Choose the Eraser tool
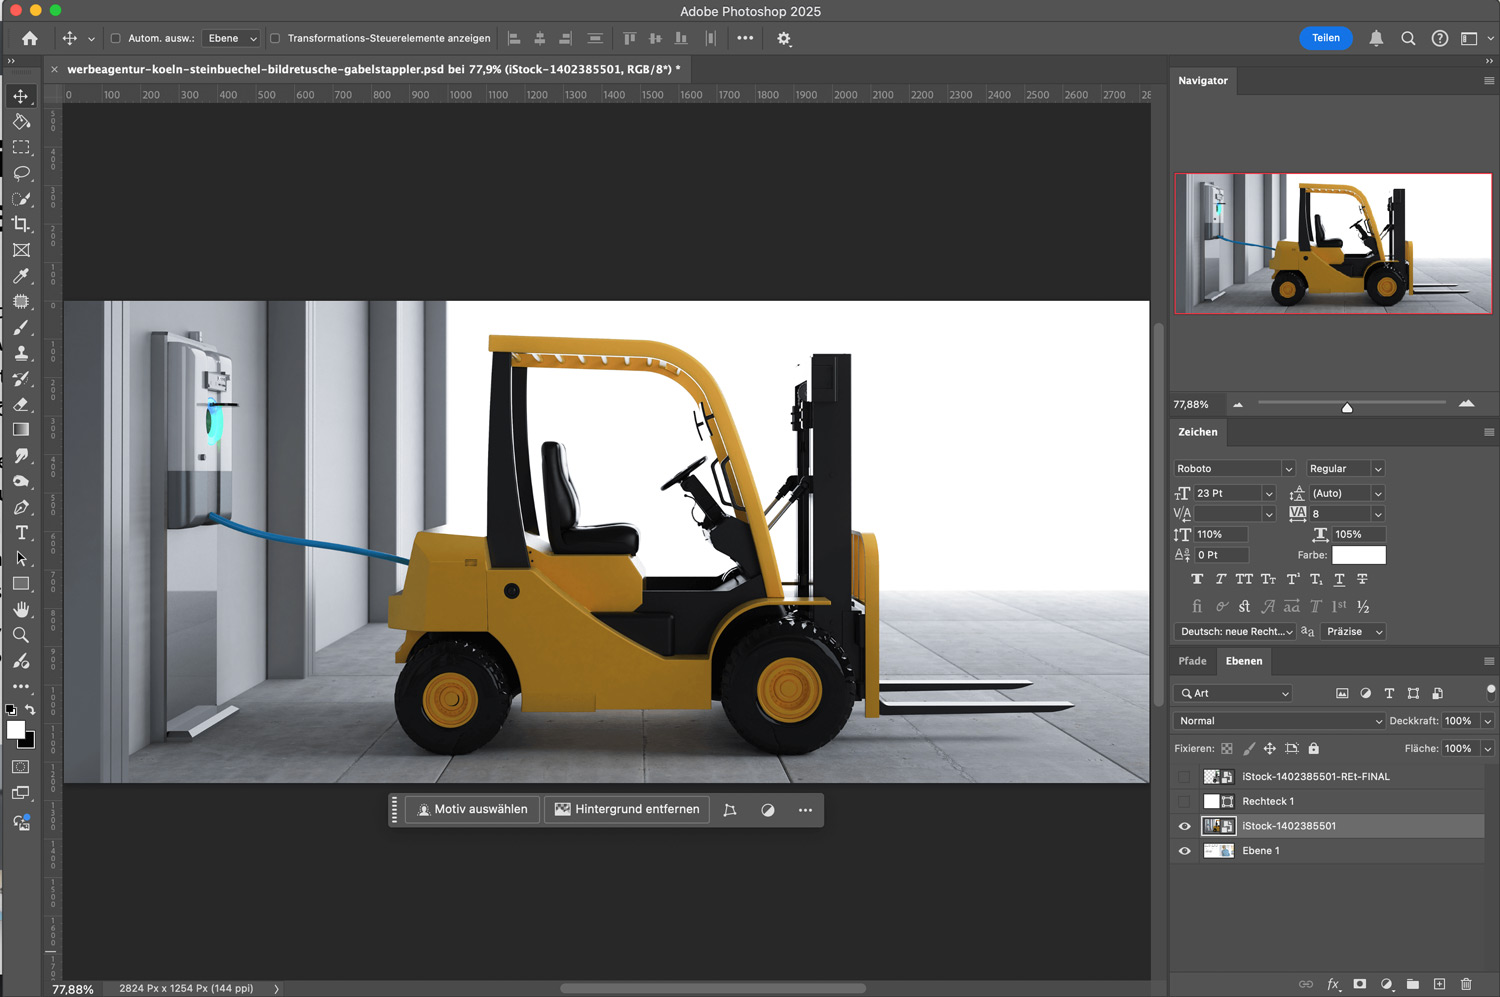Image resolution: width=1500 pixels, height=997 pixels. (21, 404)
